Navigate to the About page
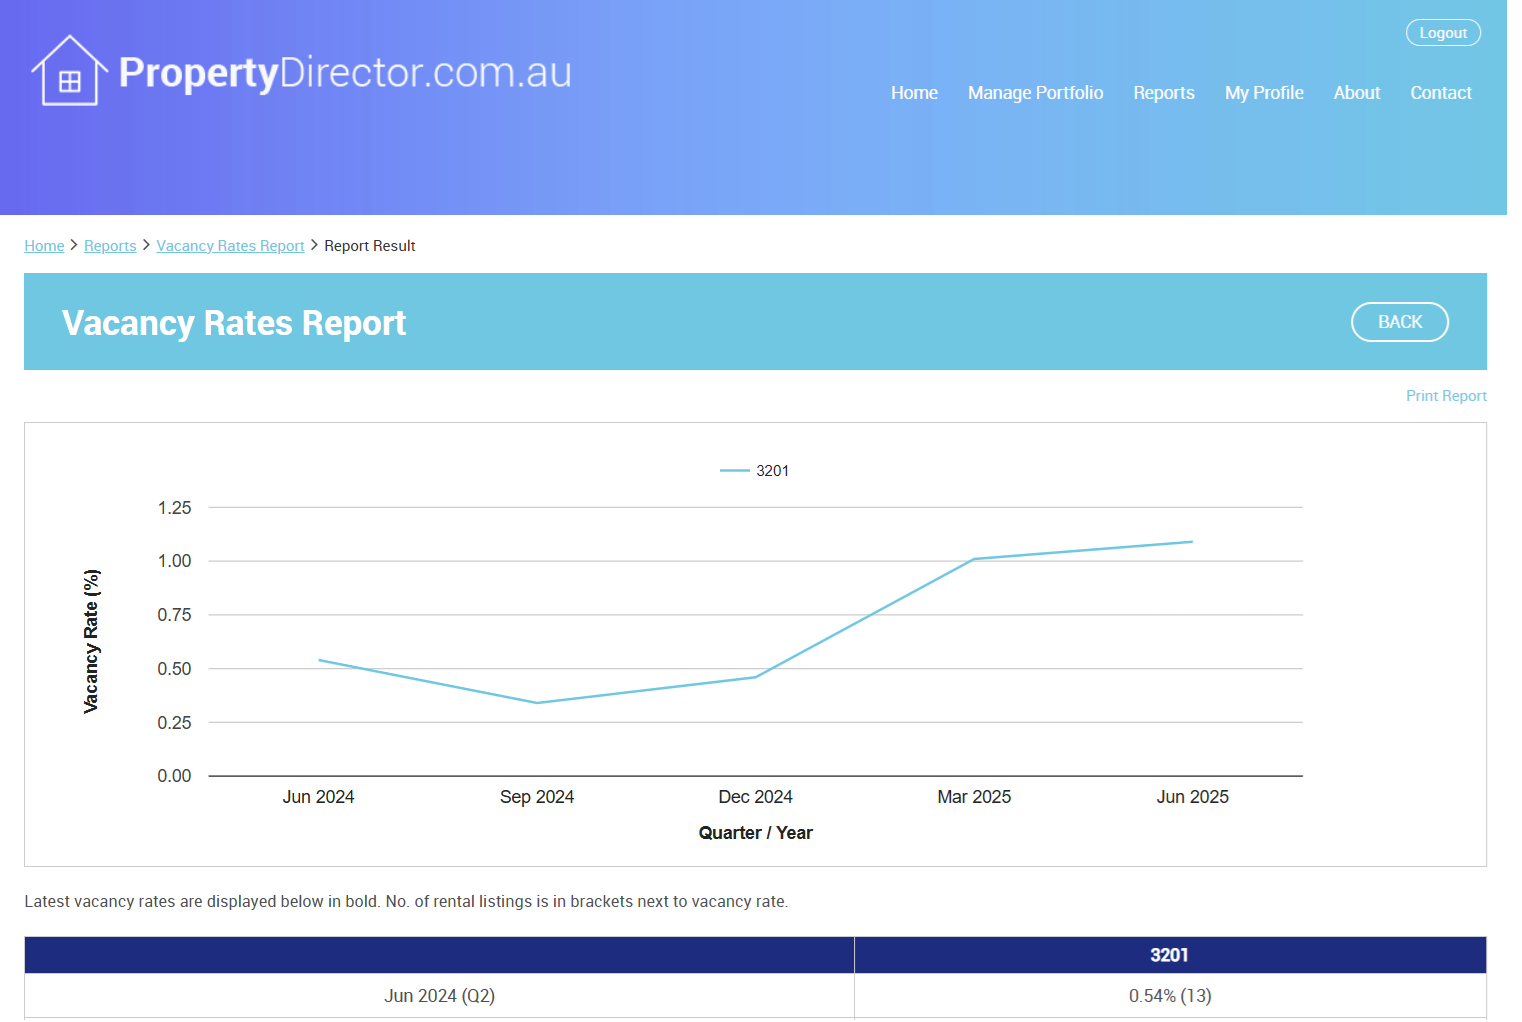Screen dimensions: 1522x1022 pos(1356,93)
